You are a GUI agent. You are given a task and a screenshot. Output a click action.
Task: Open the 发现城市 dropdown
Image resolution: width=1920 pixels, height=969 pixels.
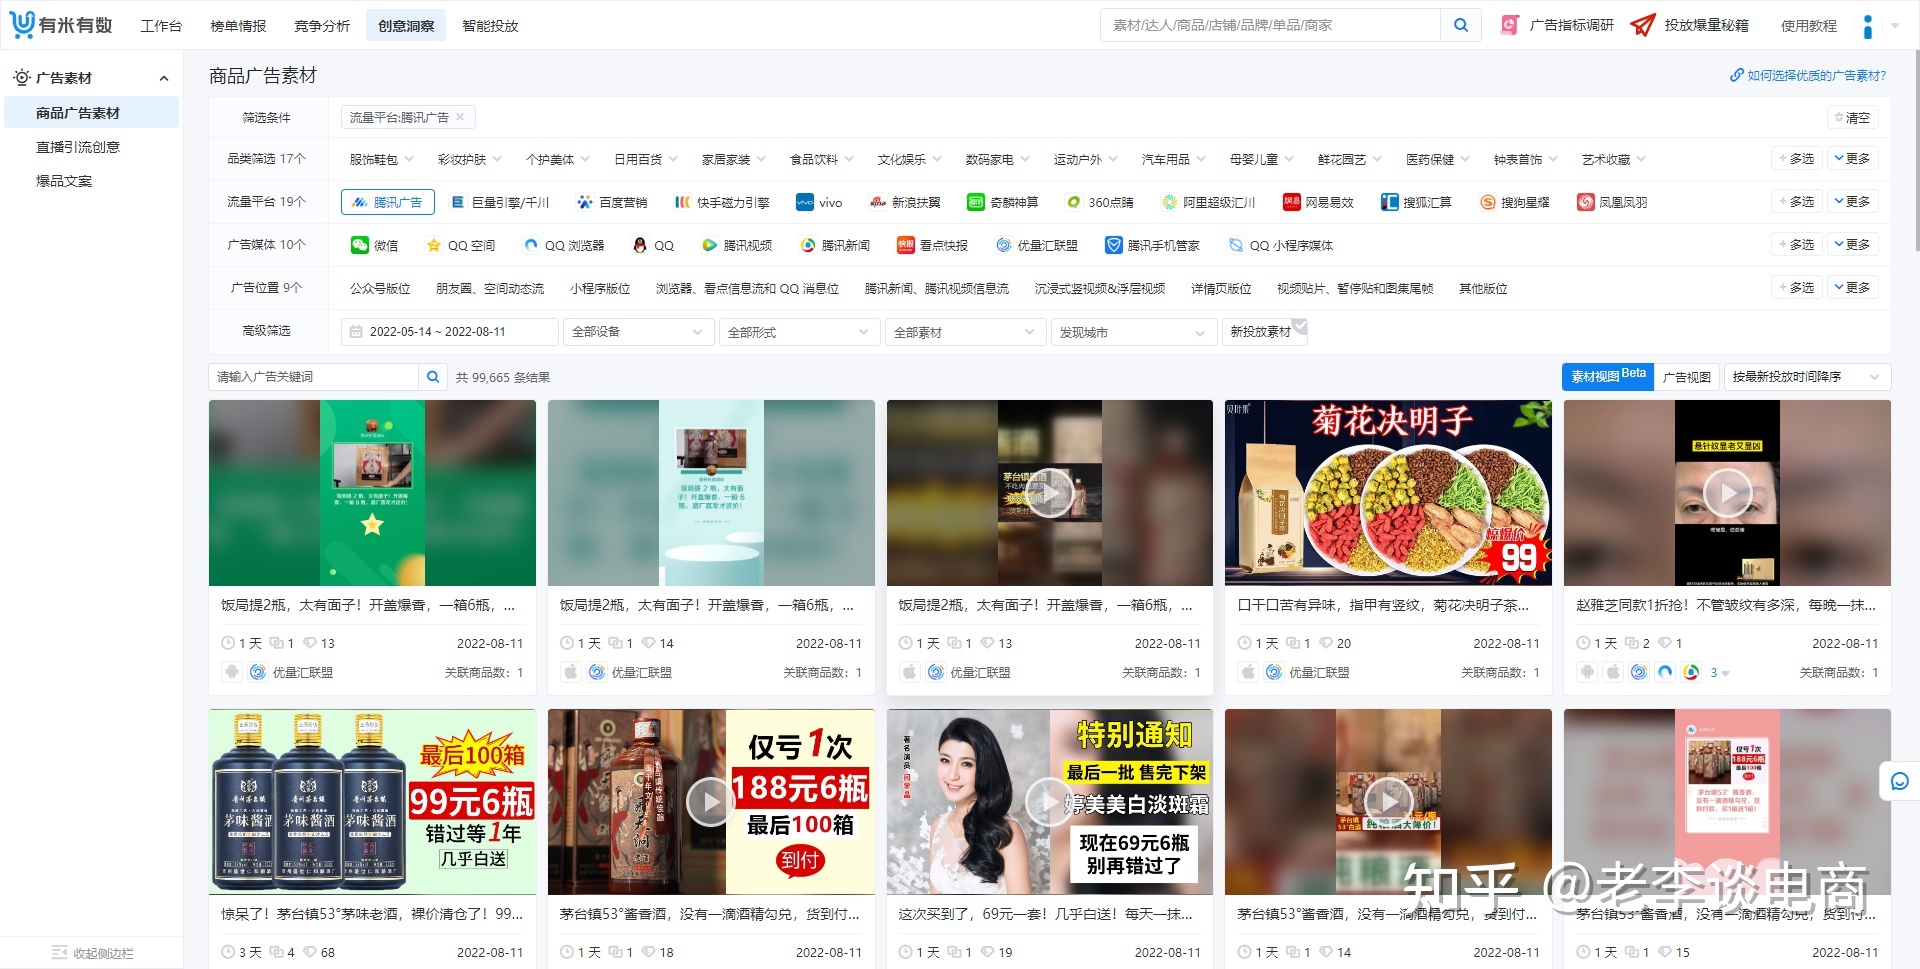tap(1134, 332)
